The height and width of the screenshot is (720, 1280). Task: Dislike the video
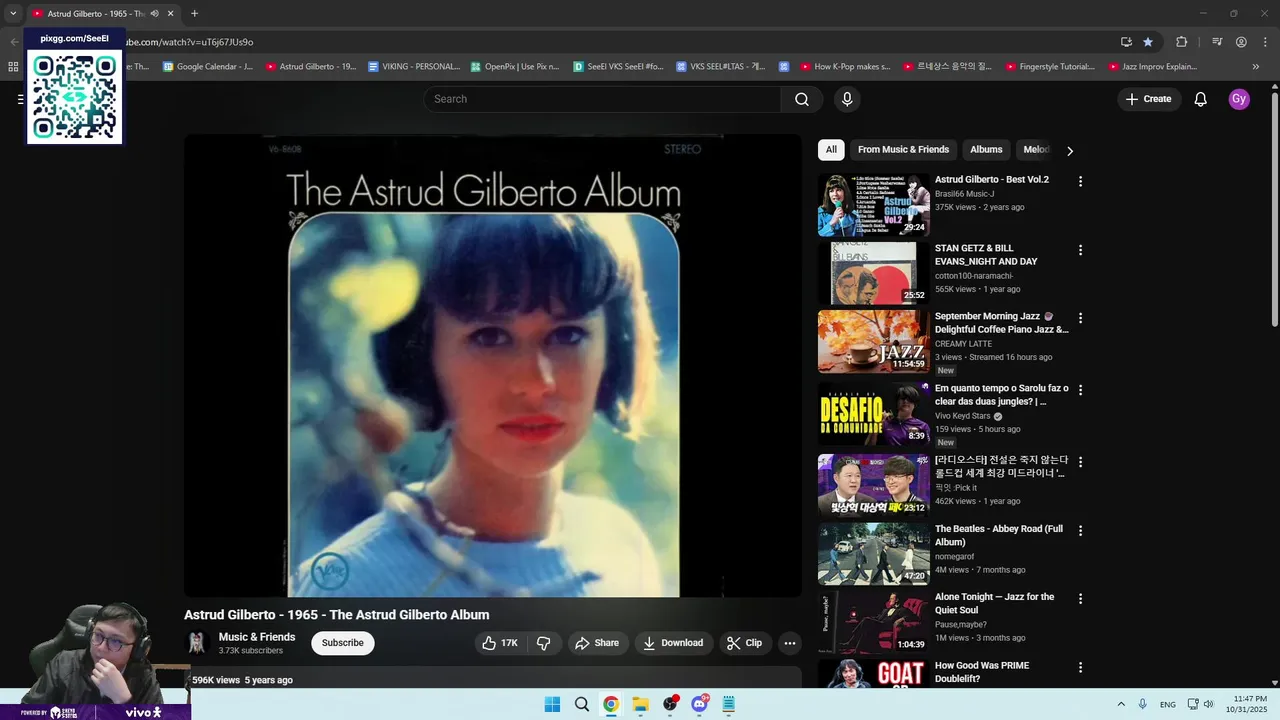pyautogui.click(x=544, y=643)
